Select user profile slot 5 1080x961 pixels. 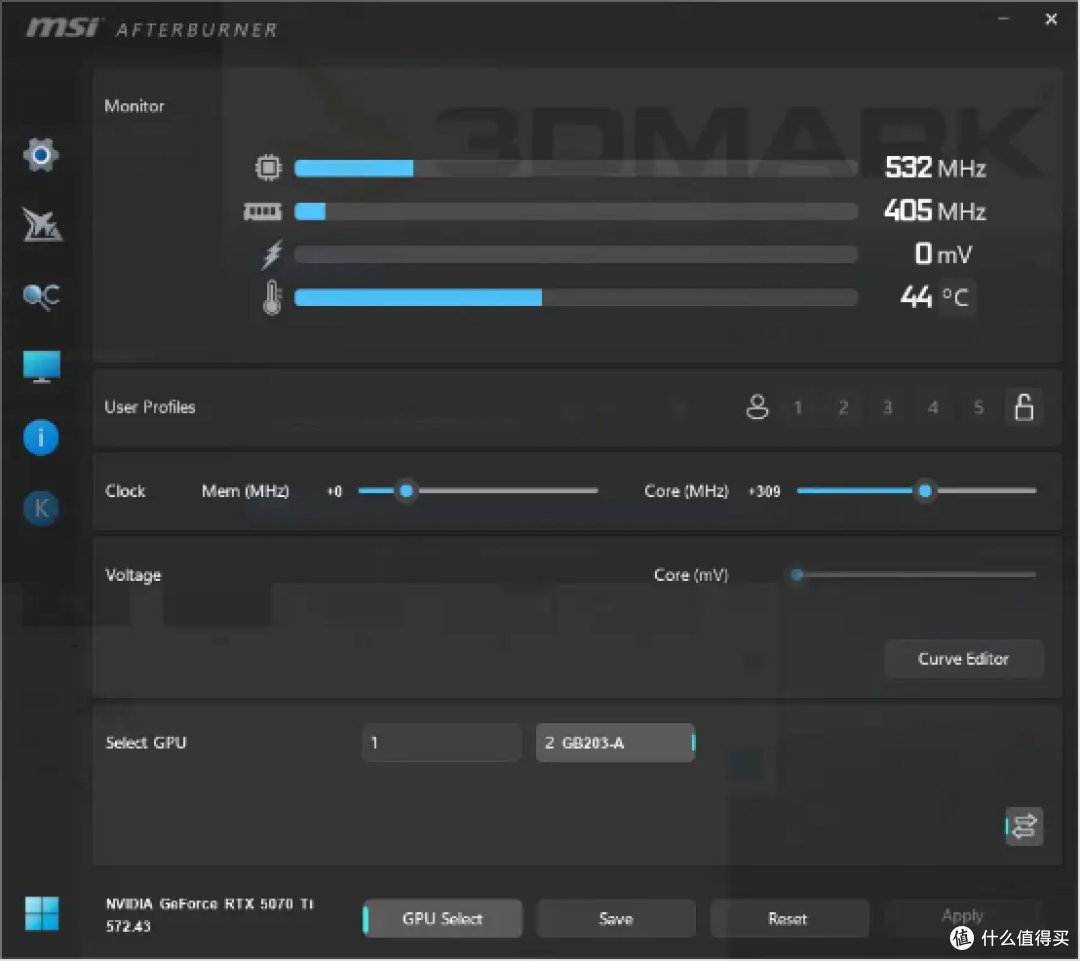point(978,407)
